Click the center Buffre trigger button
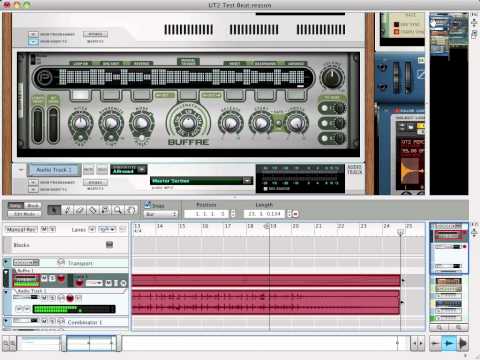 [x=188, y=95]
